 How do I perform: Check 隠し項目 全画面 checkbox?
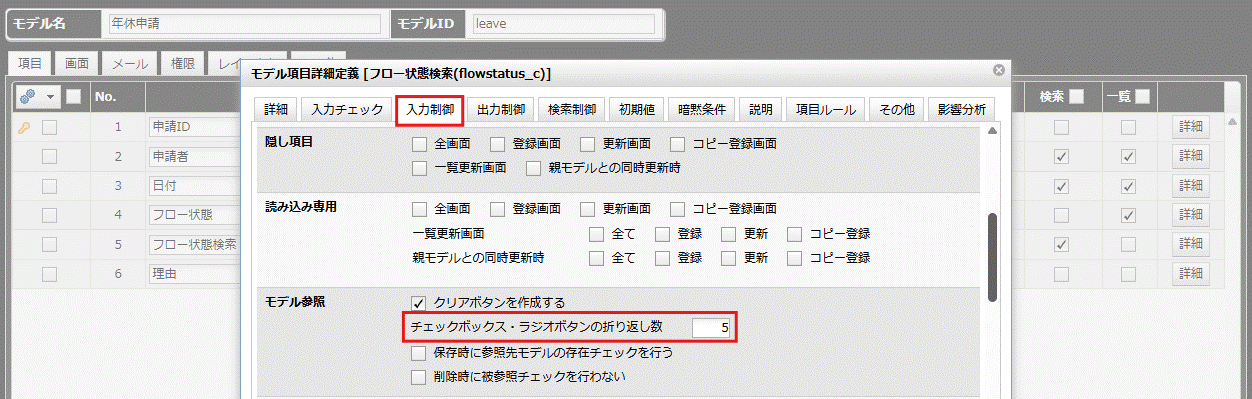click(x=419, y=144)
